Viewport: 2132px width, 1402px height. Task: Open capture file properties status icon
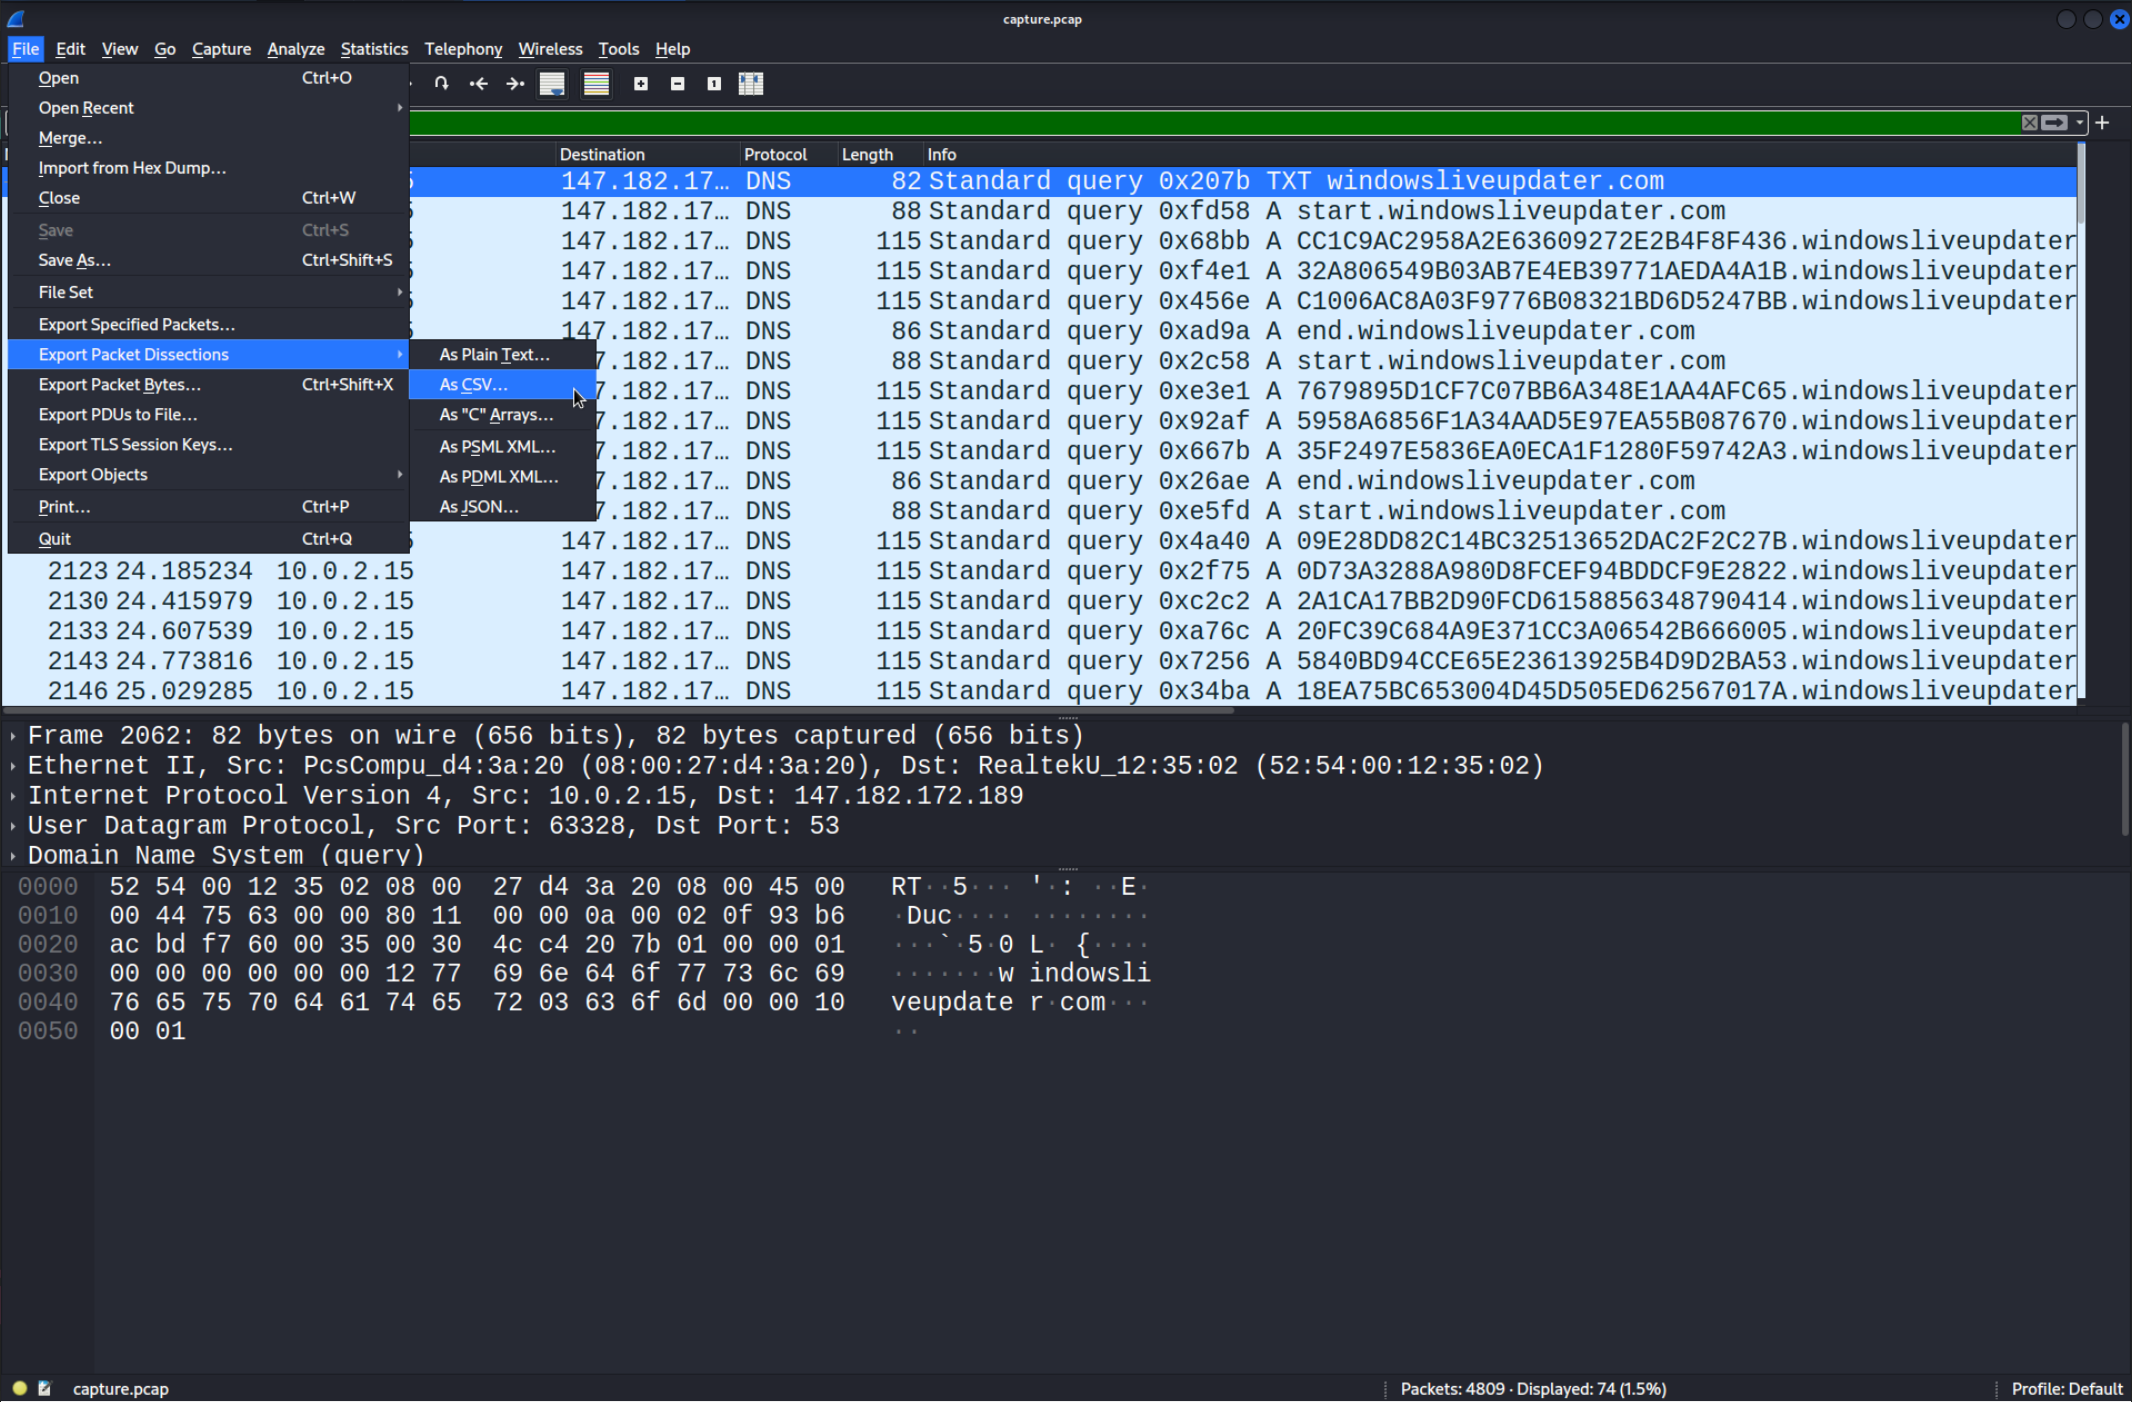pos(45,1388)
